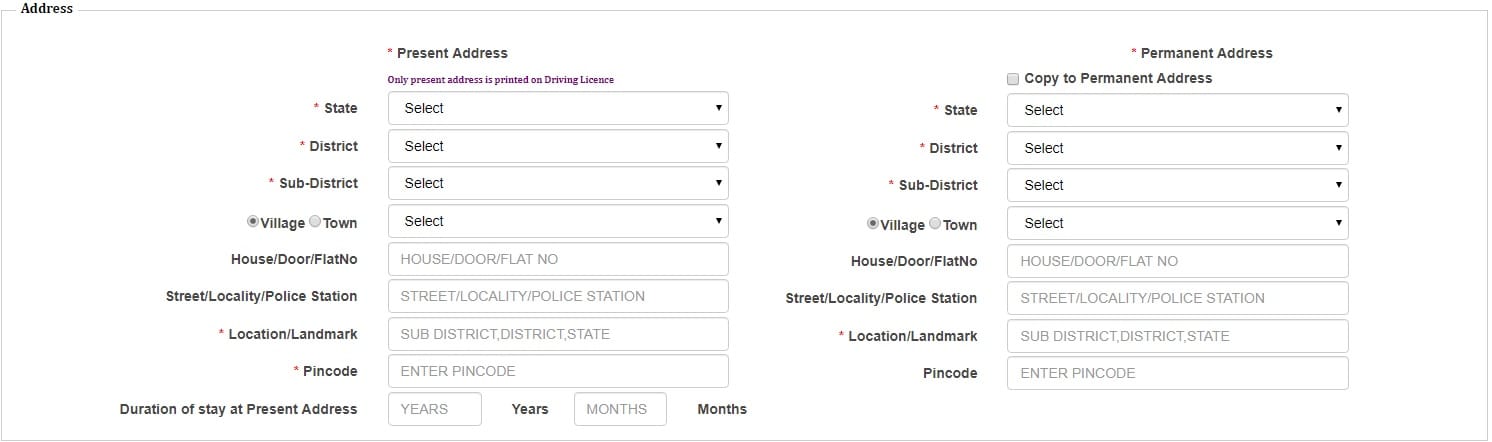Select Town radio for Present Address
This screenshot has height=442, width=1492.
[x=315, y=222]
